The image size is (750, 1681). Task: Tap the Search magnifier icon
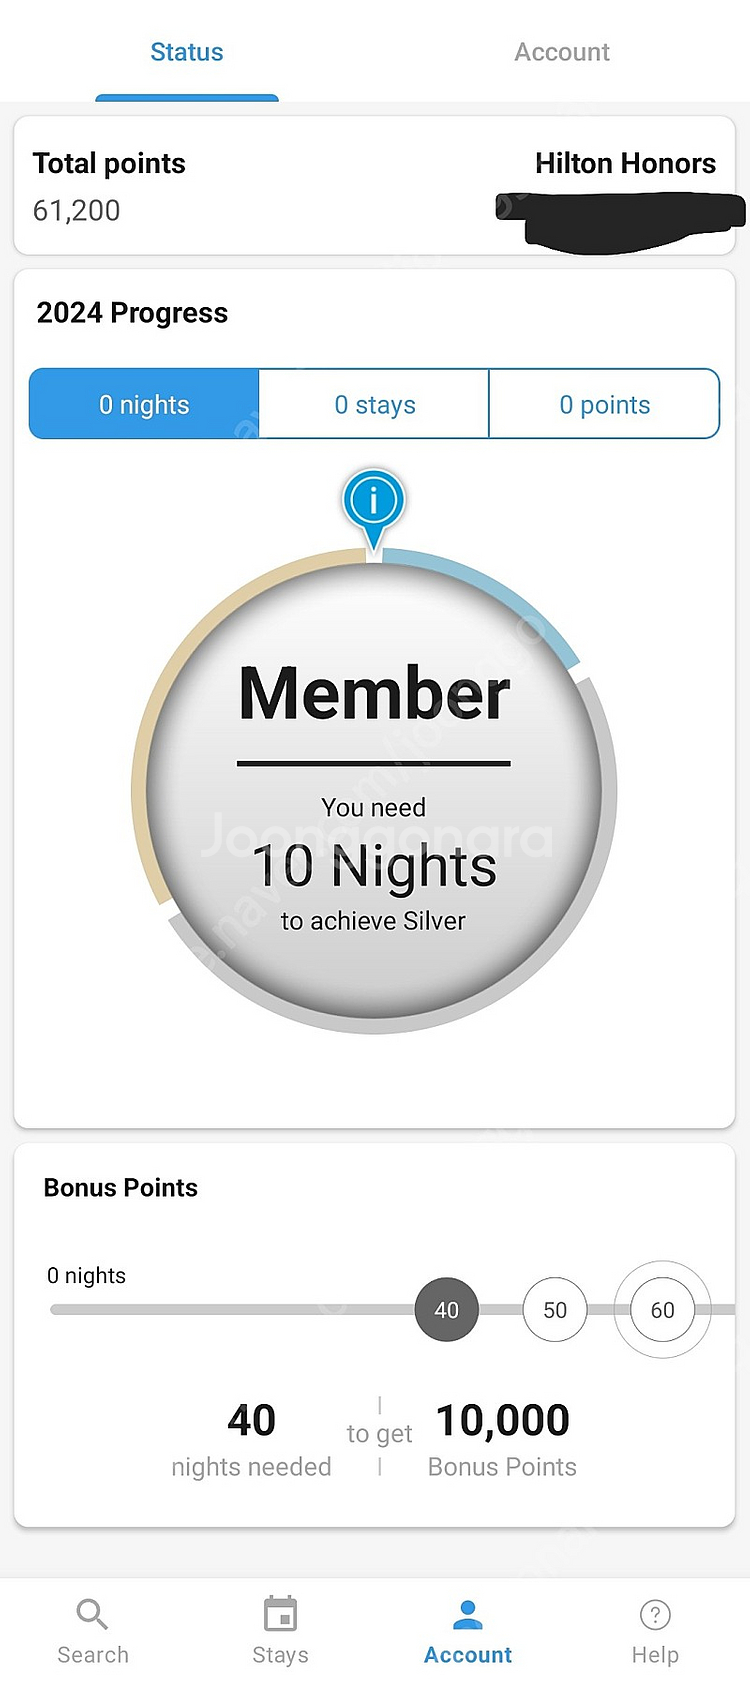(92, 1614)
